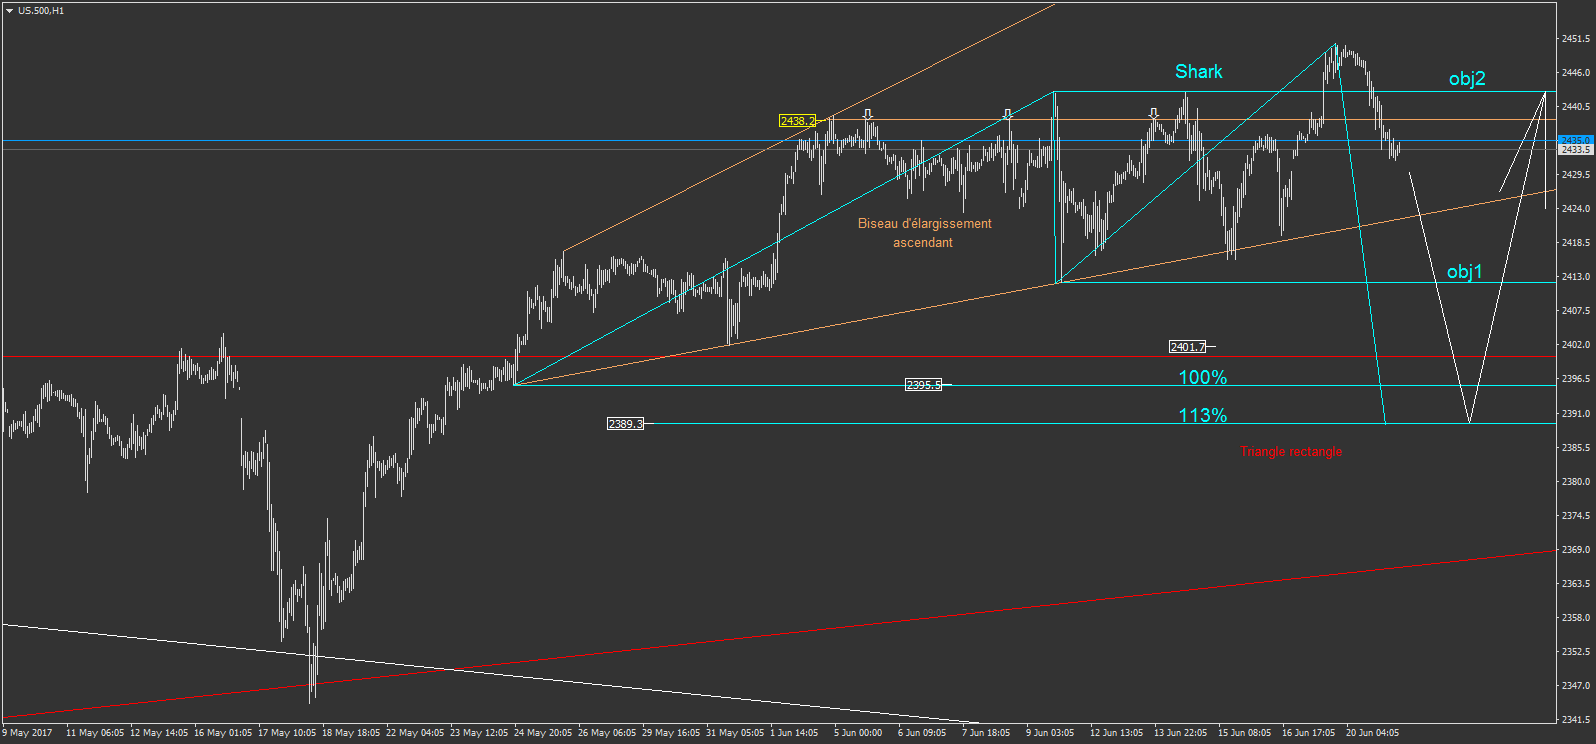
Task: Click the 2429.5 price scale value
Action: click(1575, 175)
